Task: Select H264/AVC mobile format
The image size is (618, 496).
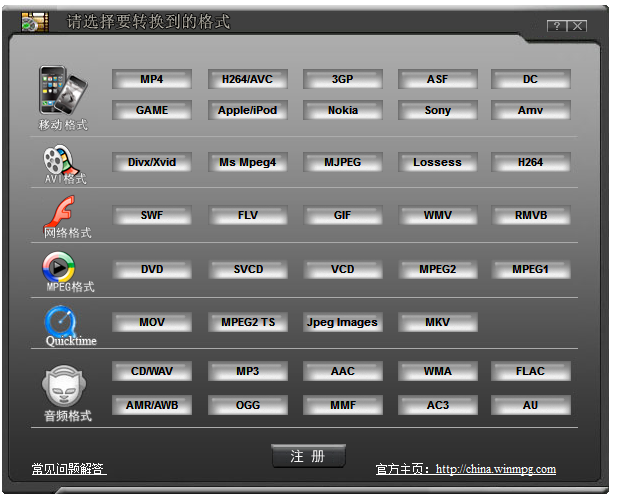Action: click(x=248, y=79)
